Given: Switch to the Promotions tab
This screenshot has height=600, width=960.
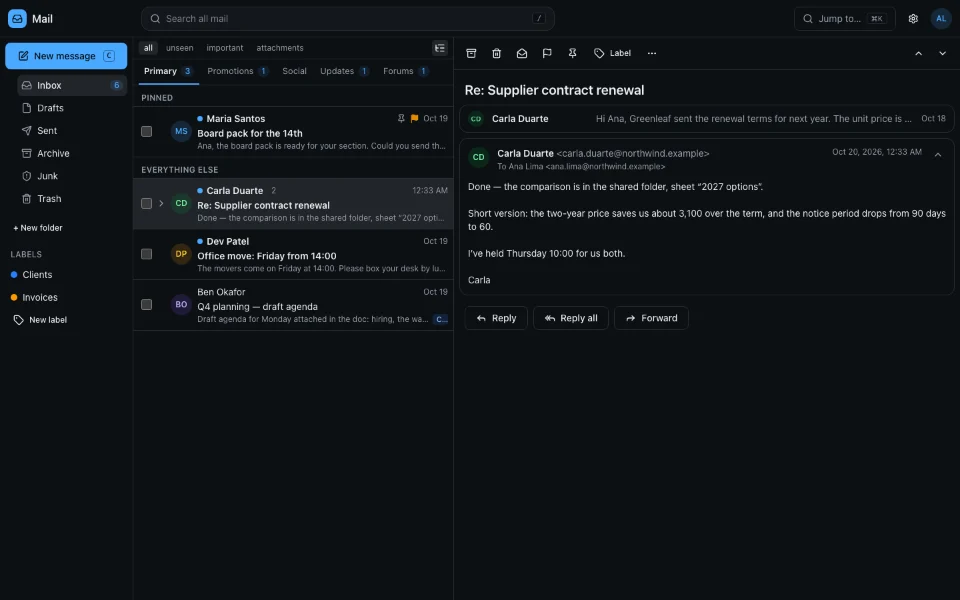Looking at the screenshot, I should click(x=238, y=71).
